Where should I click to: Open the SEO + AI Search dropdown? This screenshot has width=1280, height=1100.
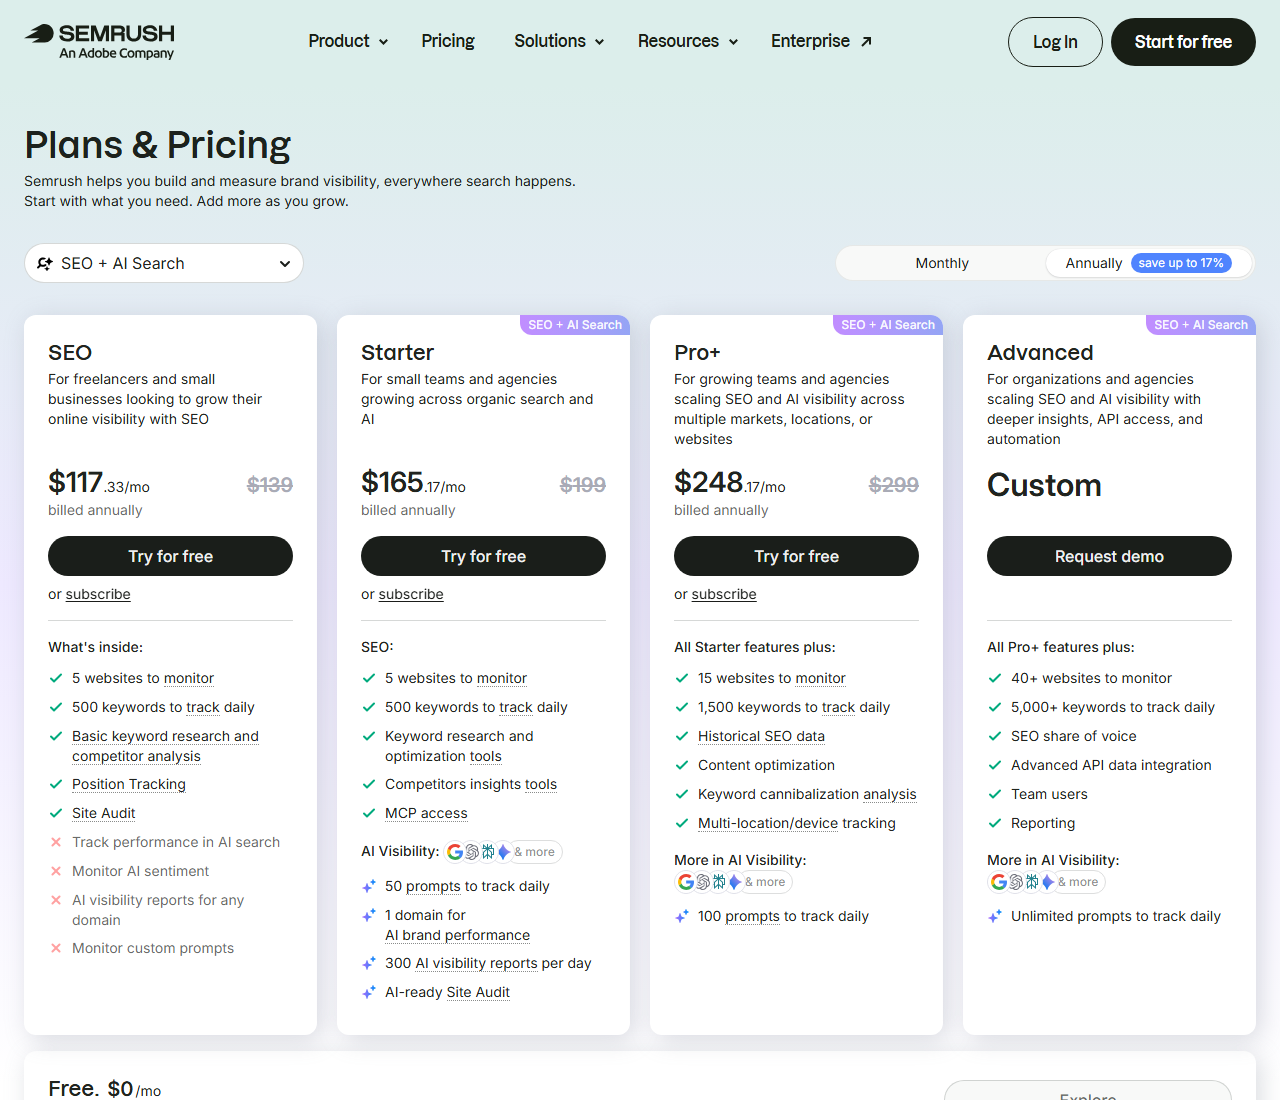click(164, 263)
